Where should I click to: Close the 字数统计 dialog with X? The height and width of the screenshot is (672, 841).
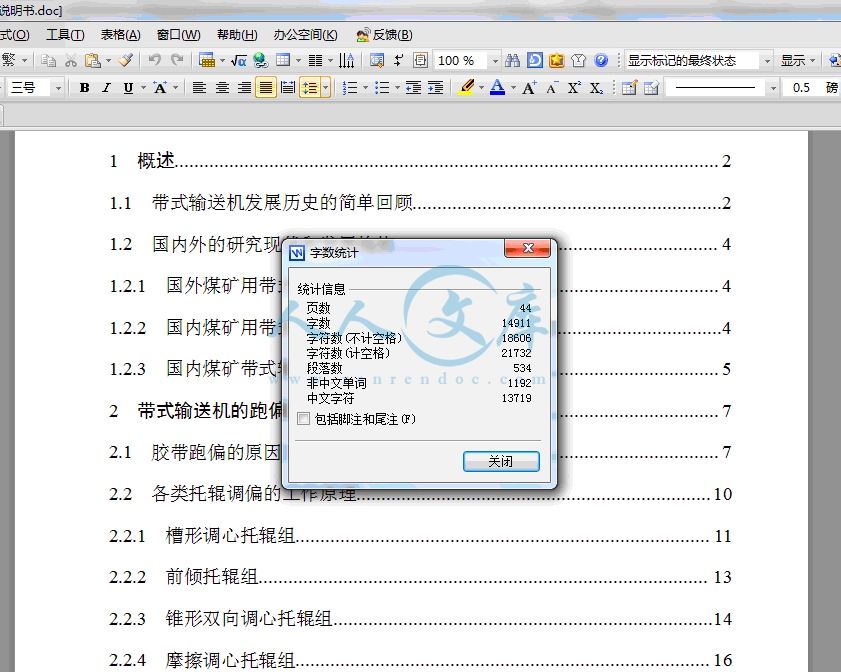[x=527, y=248]
